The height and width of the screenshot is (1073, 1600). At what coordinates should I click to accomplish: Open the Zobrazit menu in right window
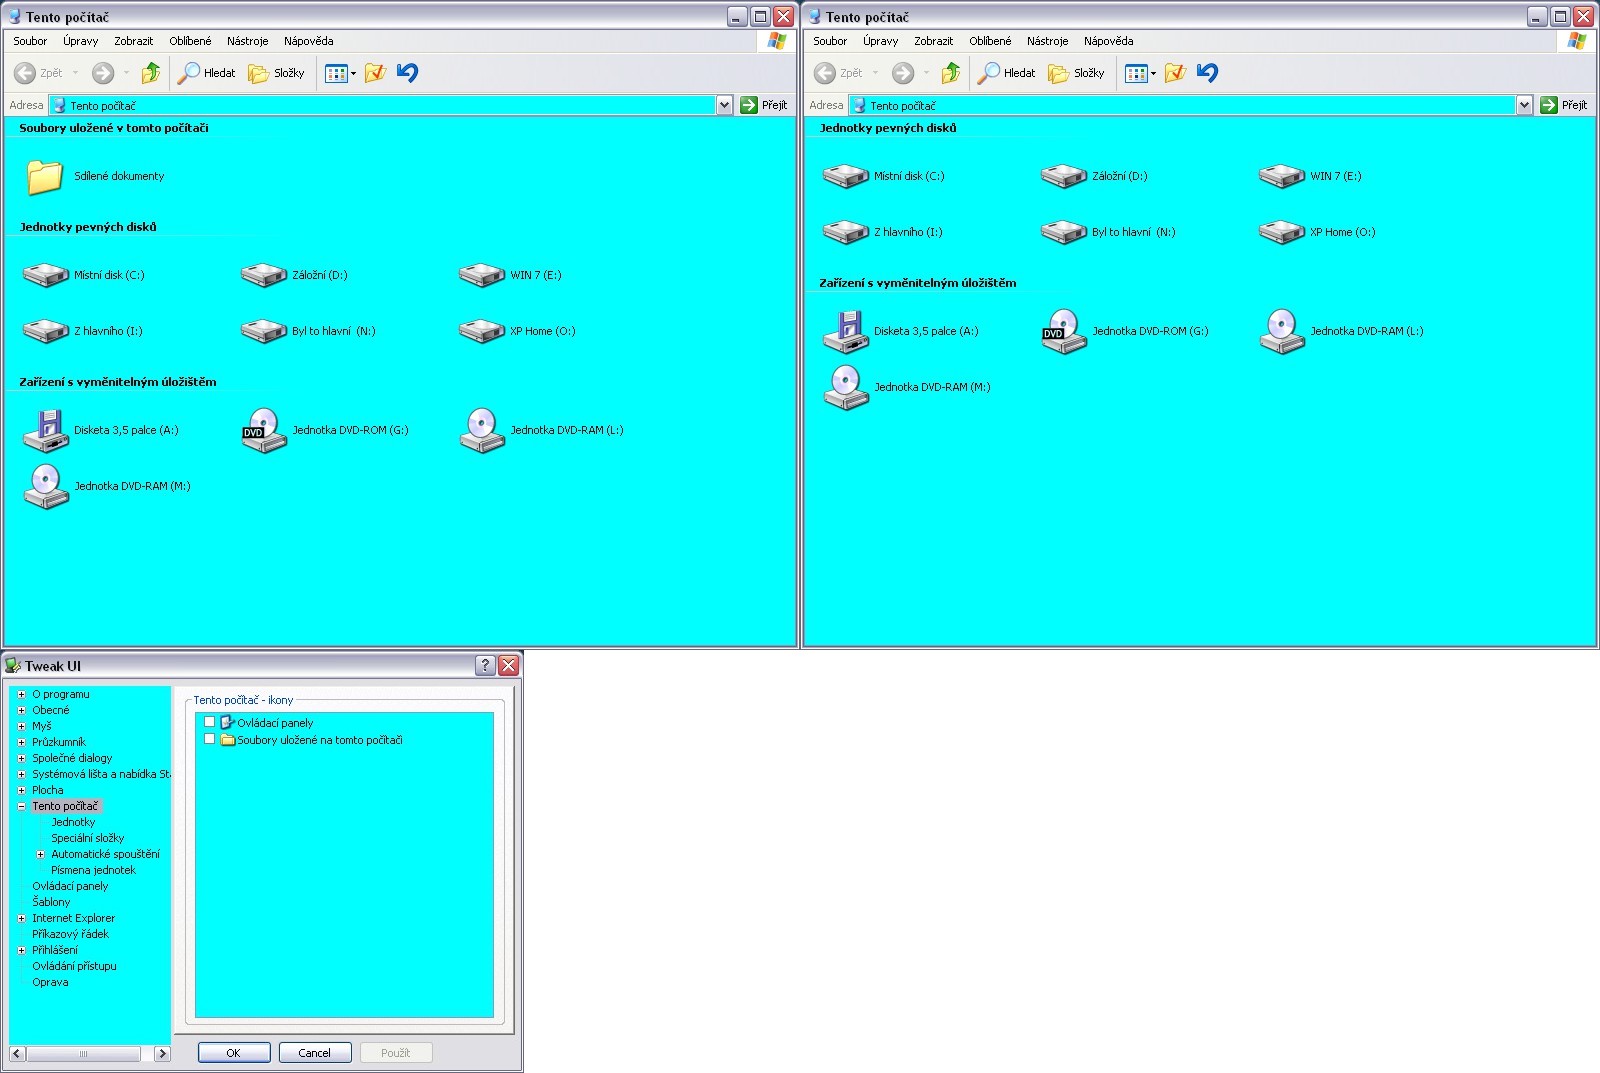click(933, 41)
